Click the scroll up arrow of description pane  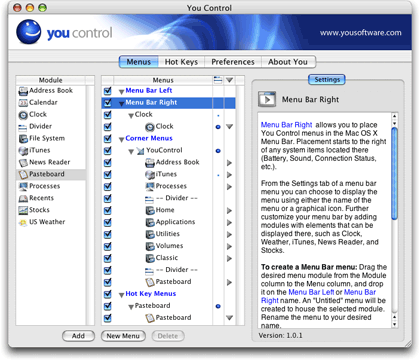(395, 116)
